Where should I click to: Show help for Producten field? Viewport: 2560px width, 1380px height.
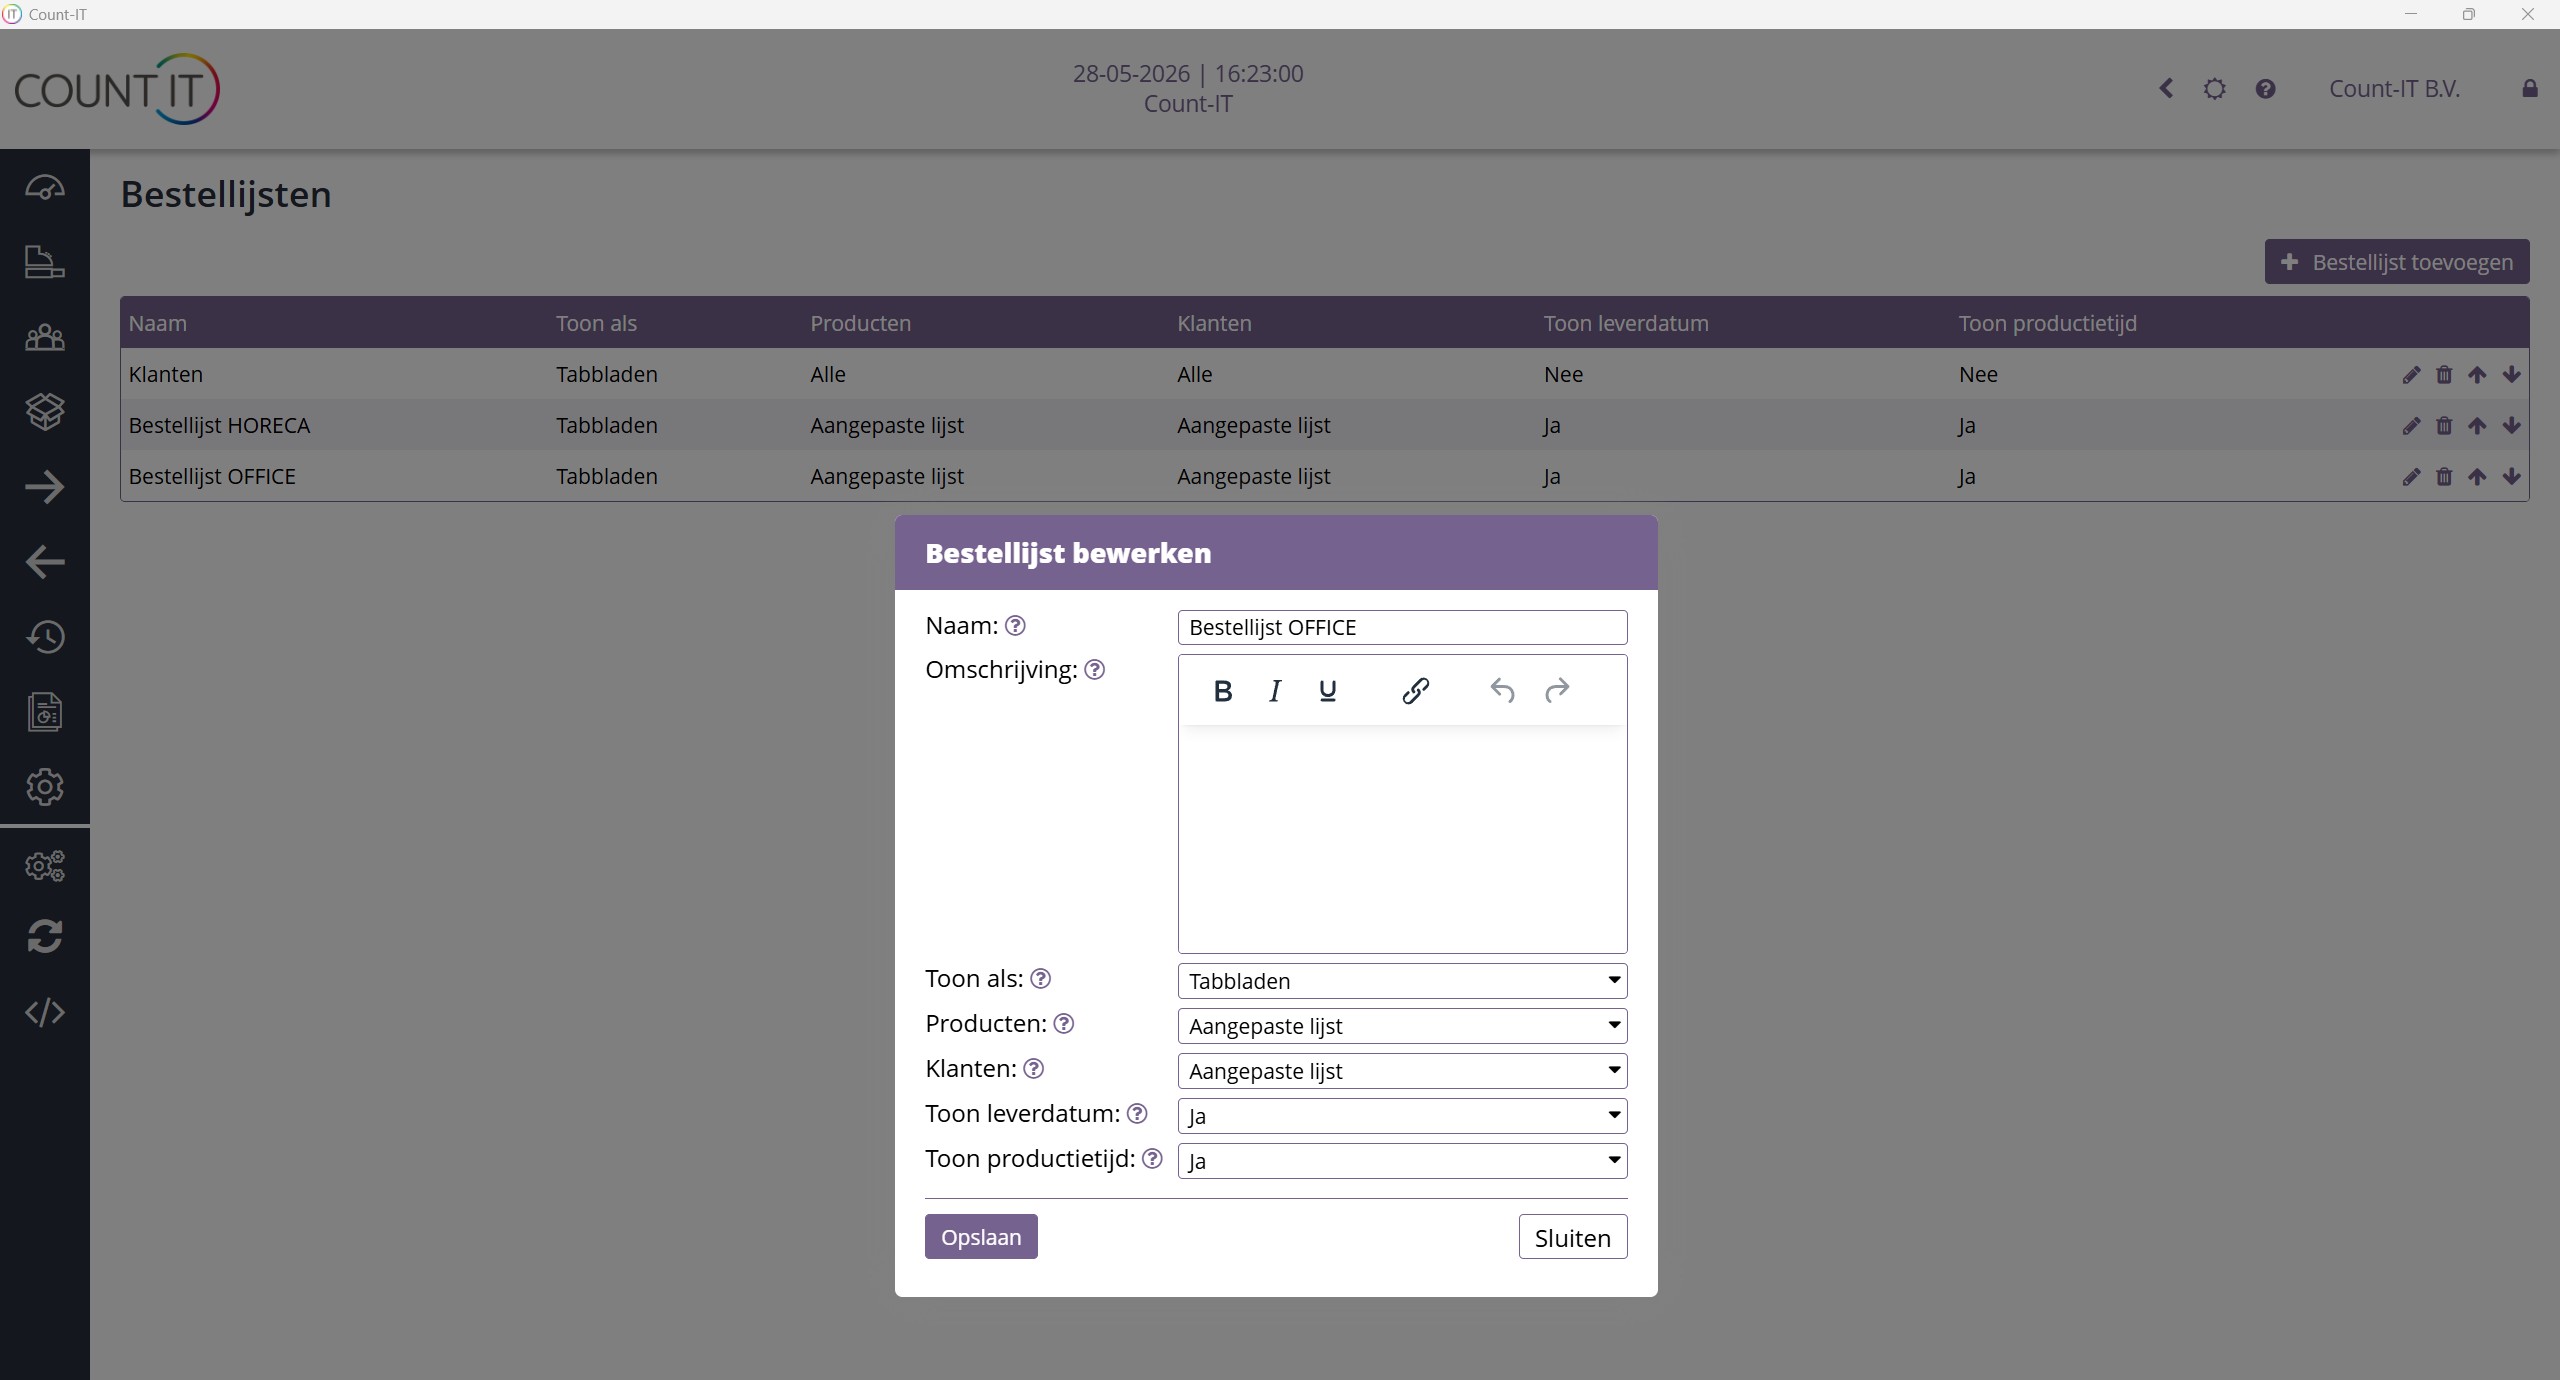tap(1064, 1024)
